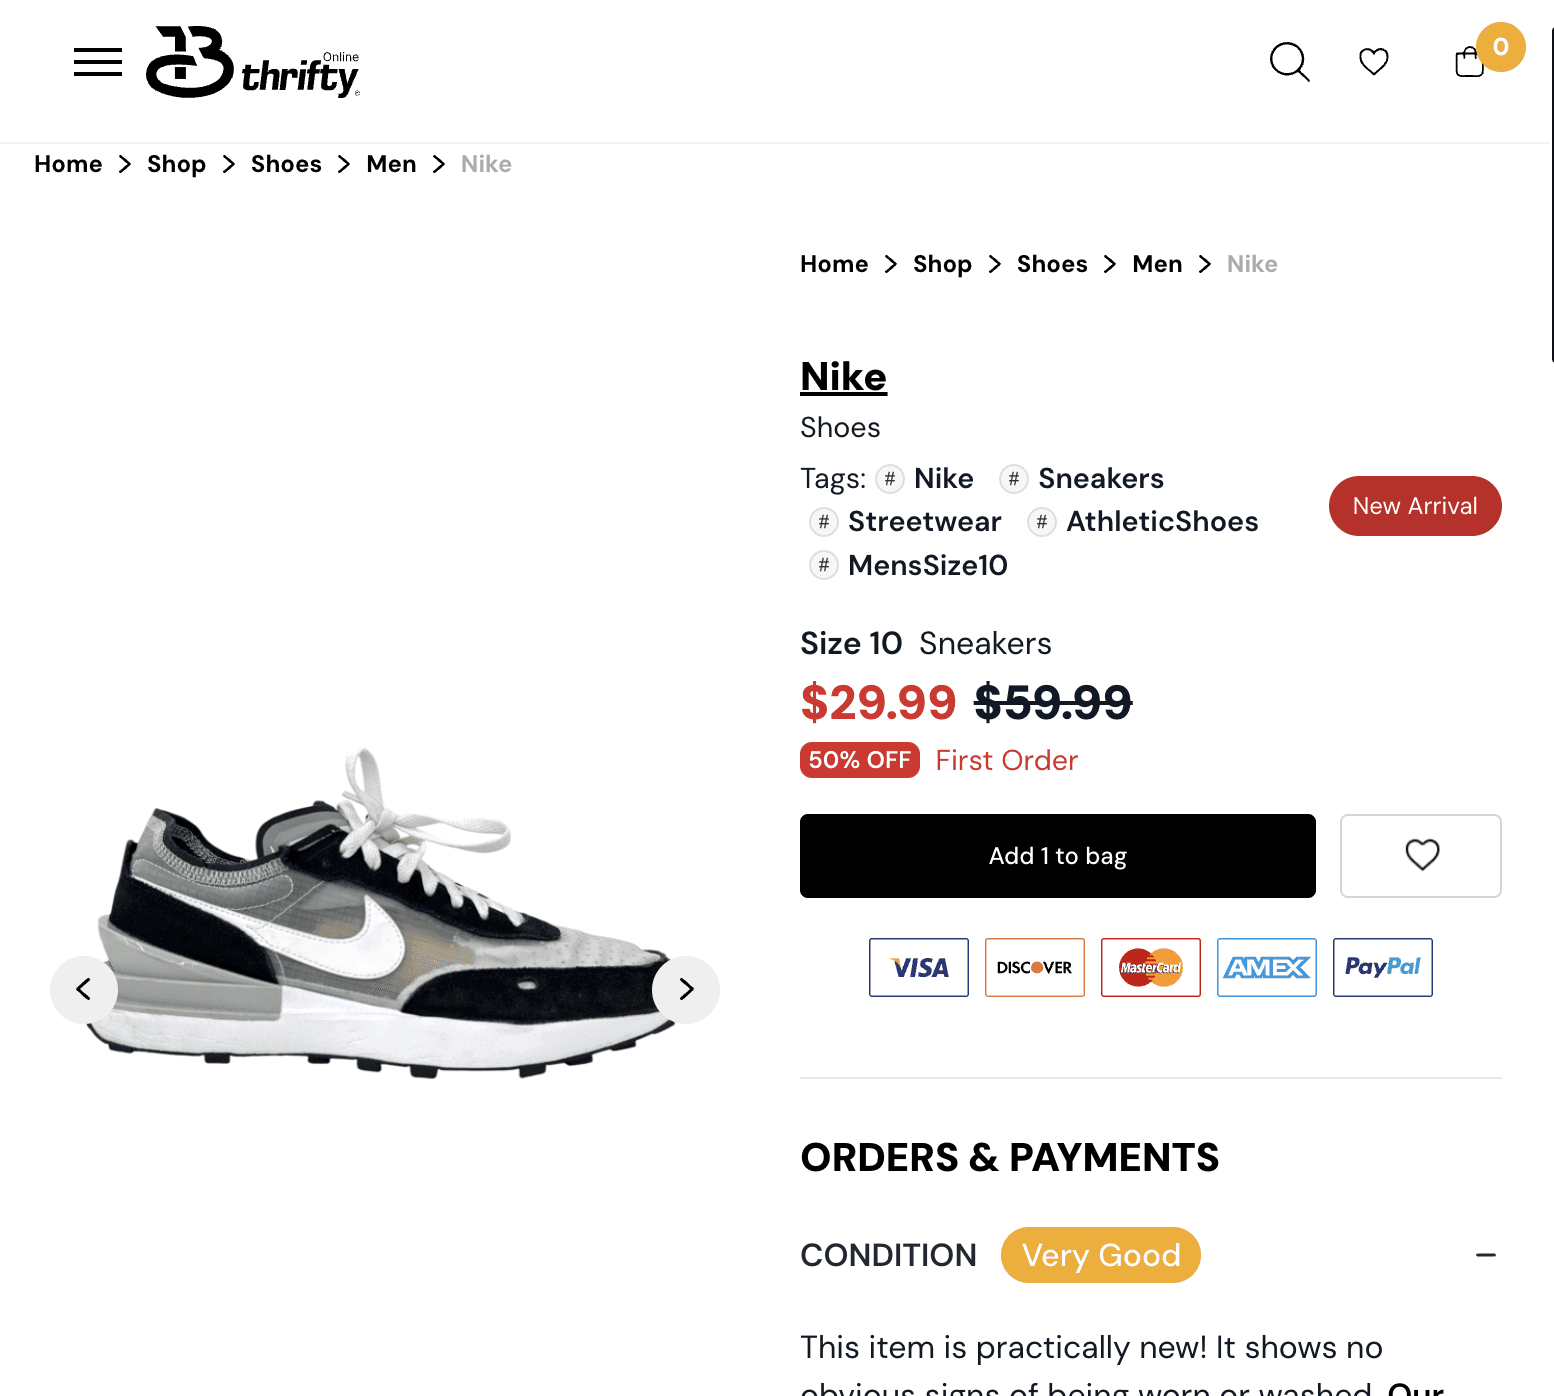
Task: Toggle favorite heart beside Add to bag
Action: click(1421, 856)
